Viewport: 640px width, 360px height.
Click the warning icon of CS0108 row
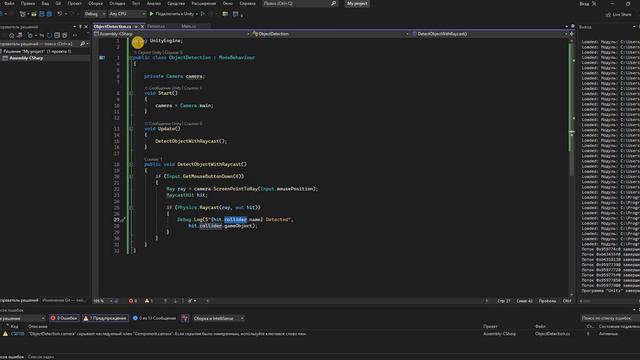pyautogui.click(x=5, y=333)
